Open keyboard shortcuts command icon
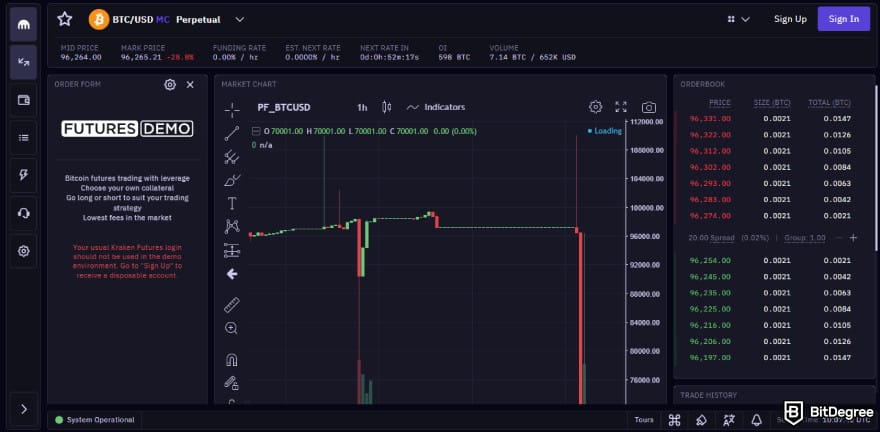Screen dimensions: 880x432 point(675,420)
